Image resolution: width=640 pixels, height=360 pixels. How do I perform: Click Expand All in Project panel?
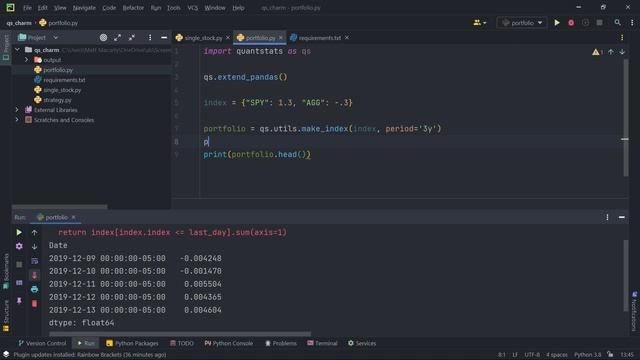pos(118,38)
